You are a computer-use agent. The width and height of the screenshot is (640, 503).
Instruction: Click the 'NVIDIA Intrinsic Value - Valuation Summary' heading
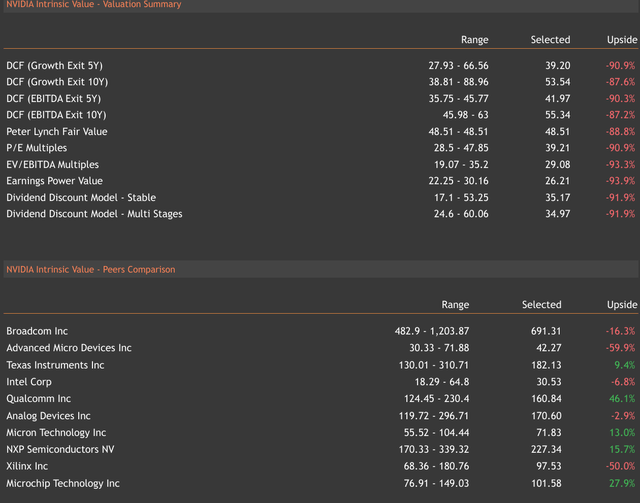[x=93, y=4]
